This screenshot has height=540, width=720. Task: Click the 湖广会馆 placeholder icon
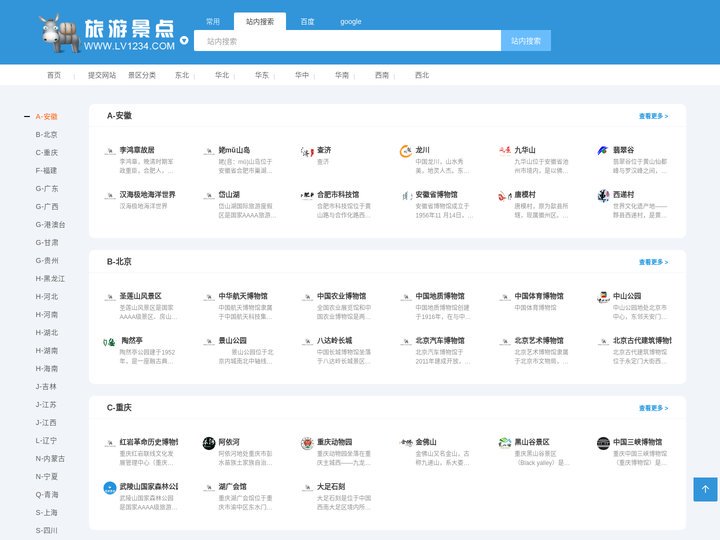[x=209, y=487]
